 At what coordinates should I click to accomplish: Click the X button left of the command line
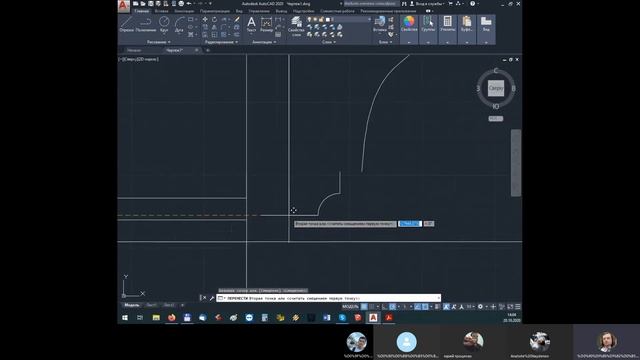204,298
